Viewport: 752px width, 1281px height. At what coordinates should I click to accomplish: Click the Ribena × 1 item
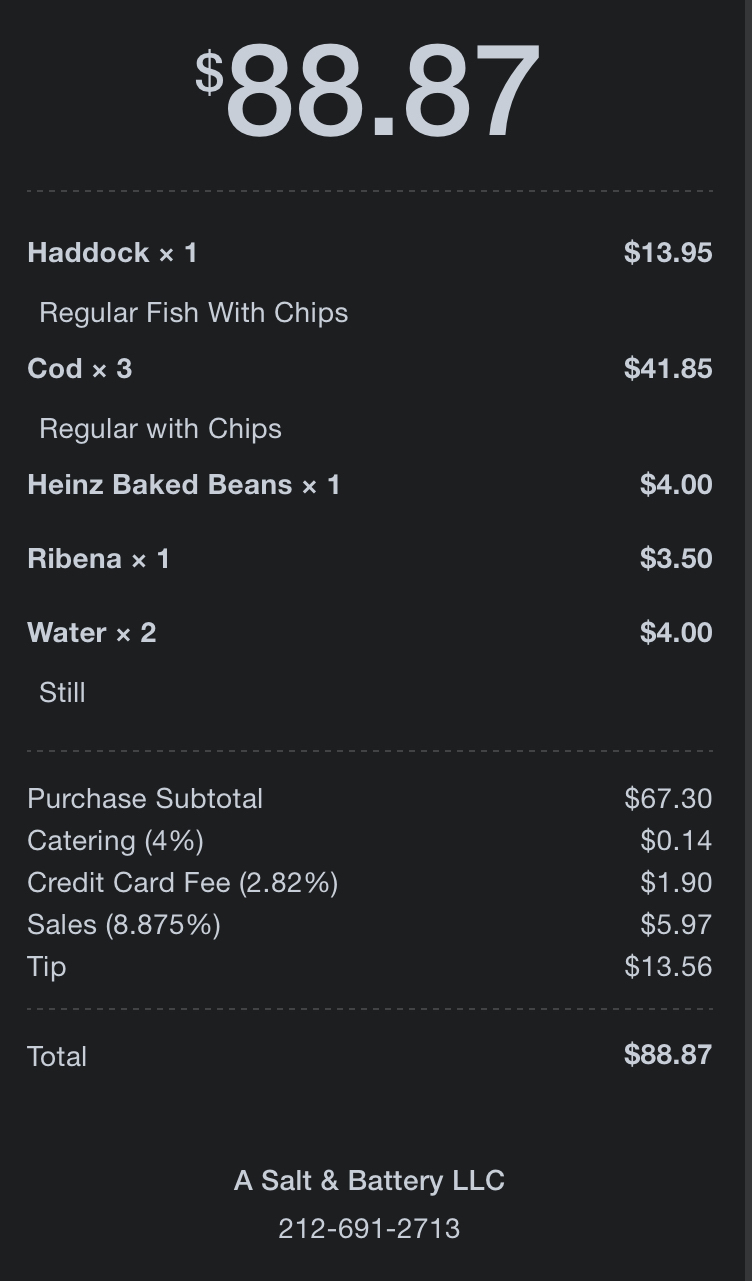98,559
